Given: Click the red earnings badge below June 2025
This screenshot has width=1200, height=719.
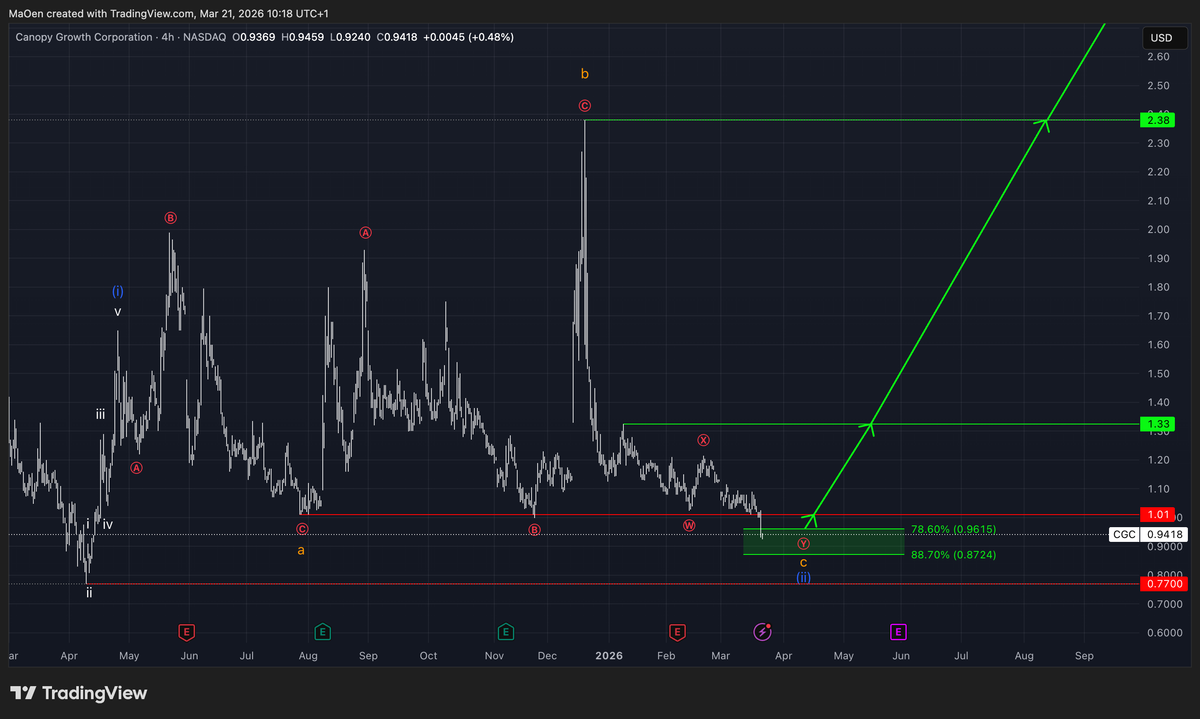Looking at the screenshot, I should coord(186,632).
